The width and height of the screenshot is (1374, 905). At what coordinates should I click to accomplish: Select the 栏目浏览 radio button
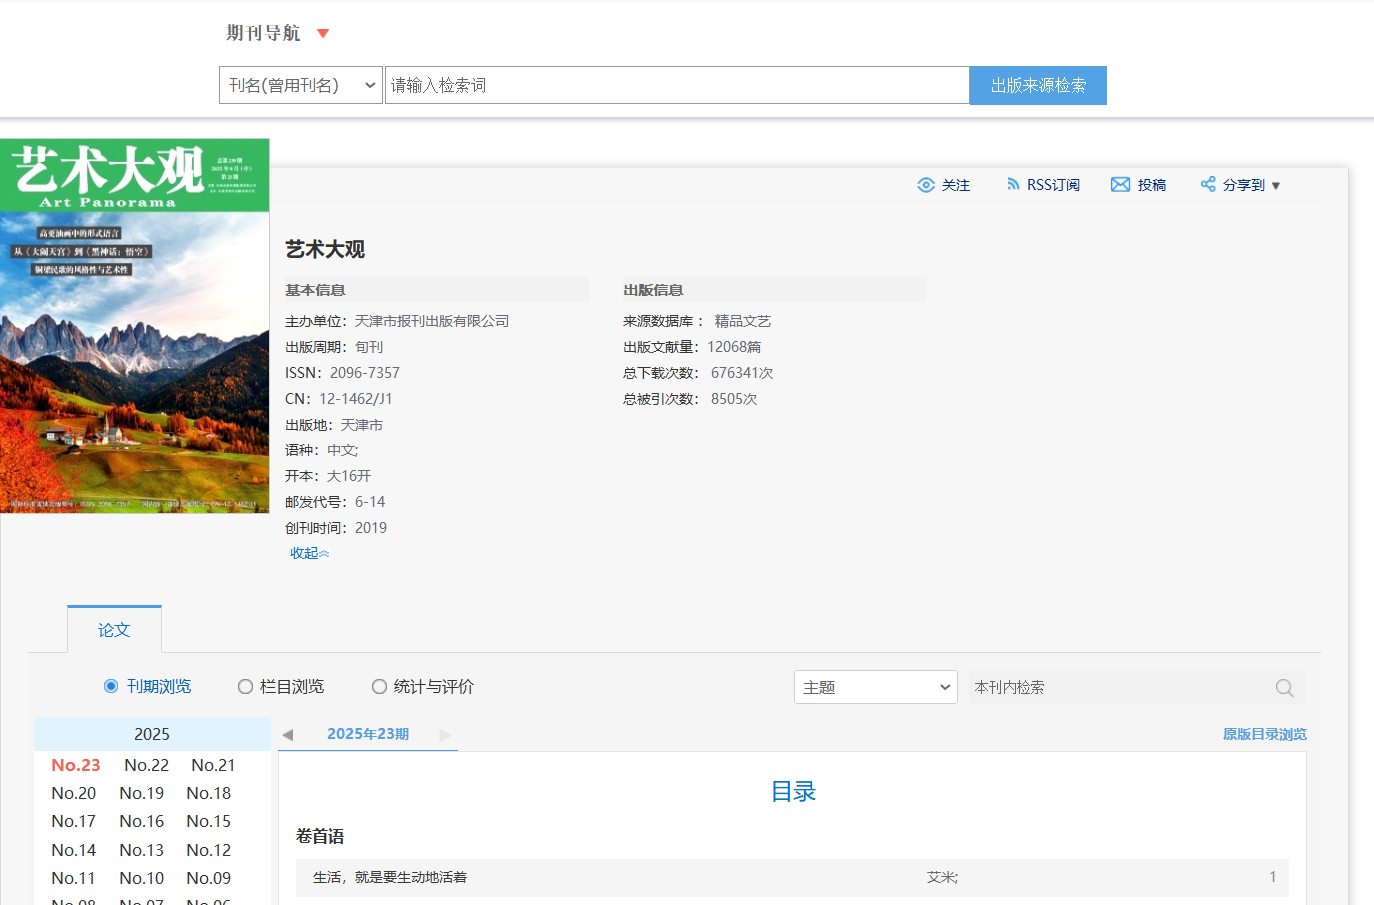coord(245,686)
